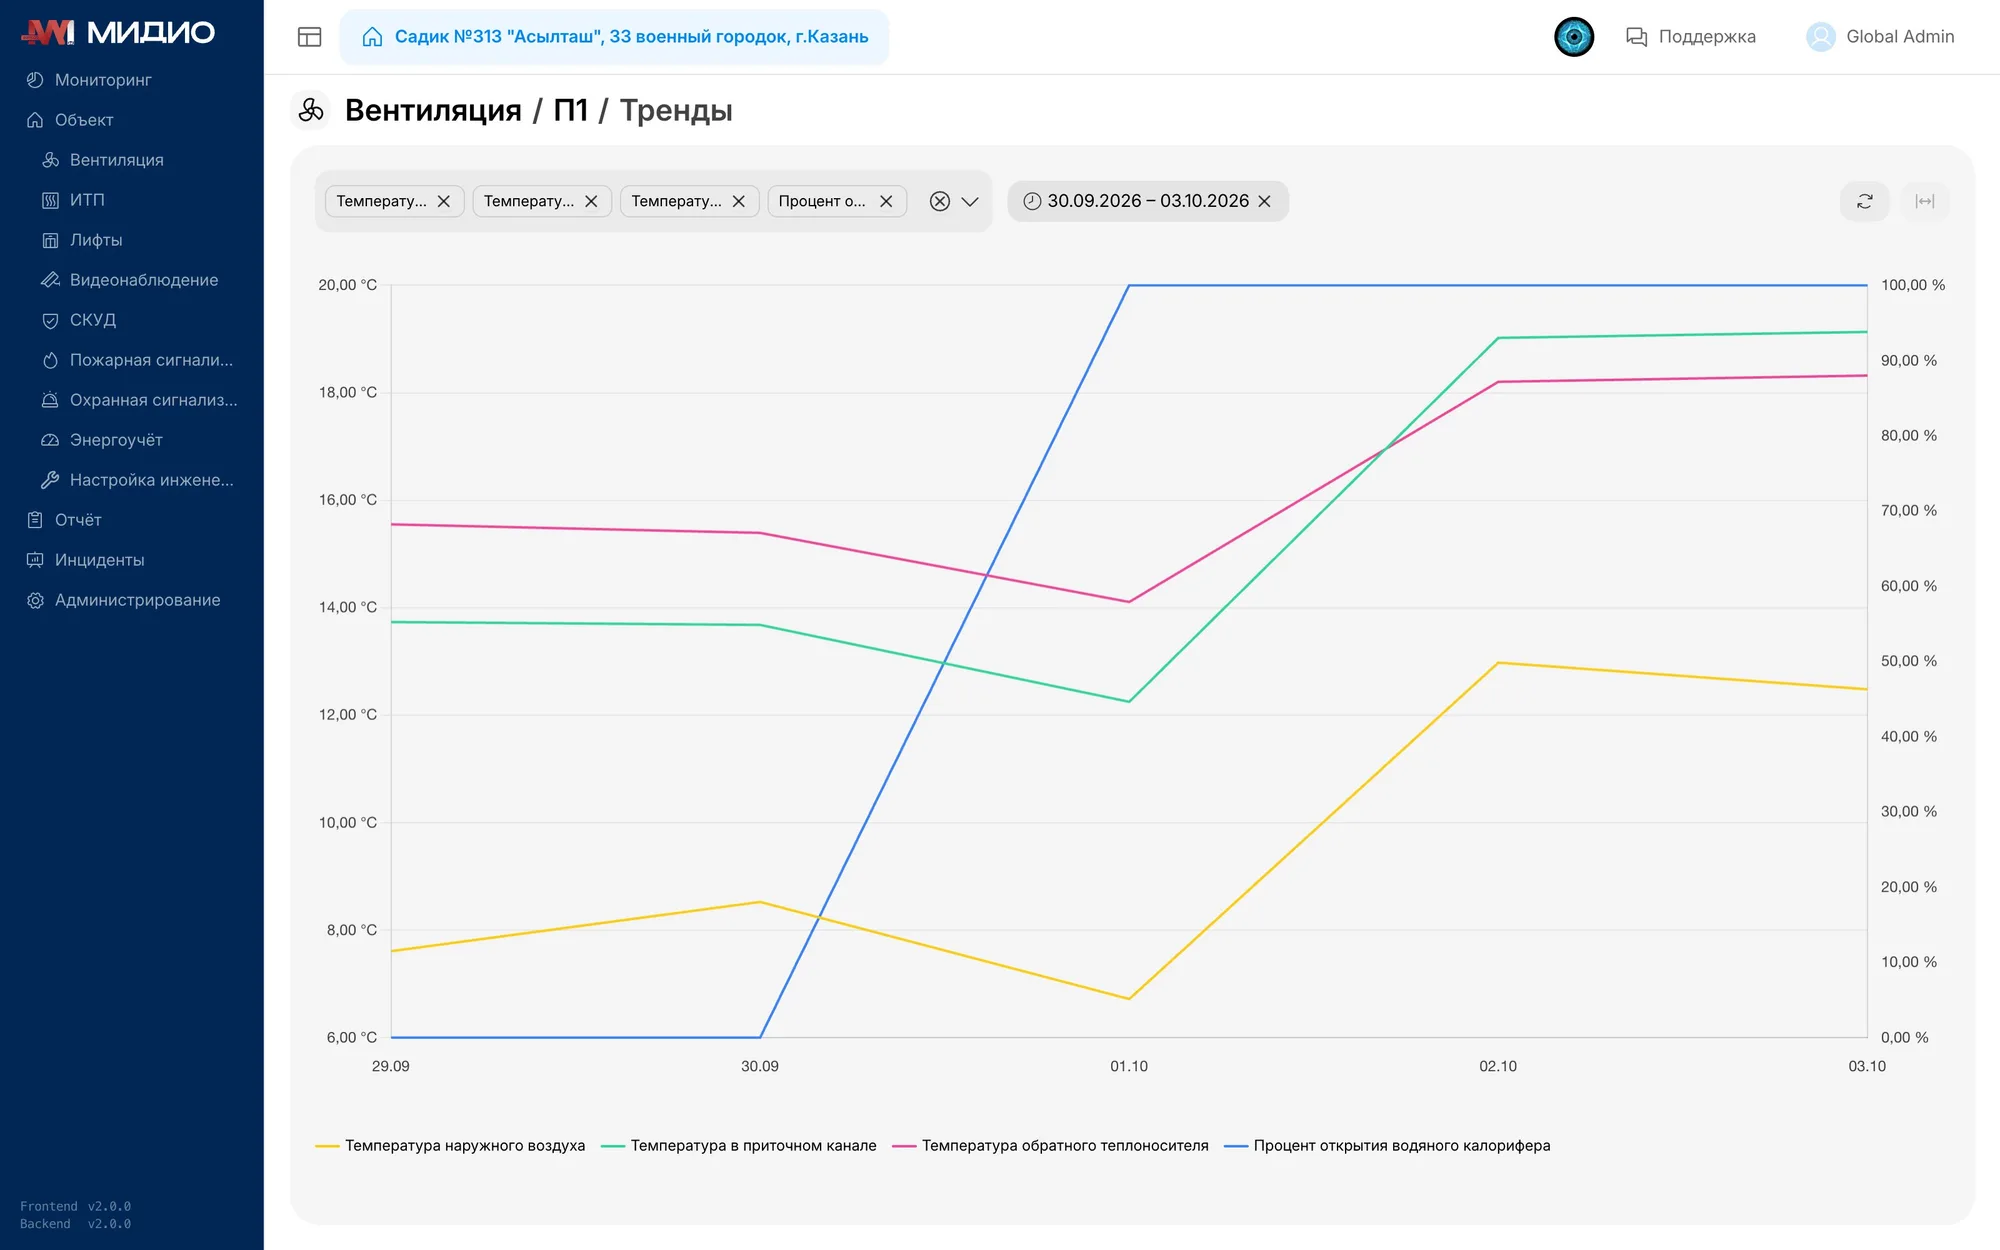The image size is (2000, 1250).
Task: Open the 30.09.2026 – 03.10.2026 date range picker
Action: (x=1148, y=201)
